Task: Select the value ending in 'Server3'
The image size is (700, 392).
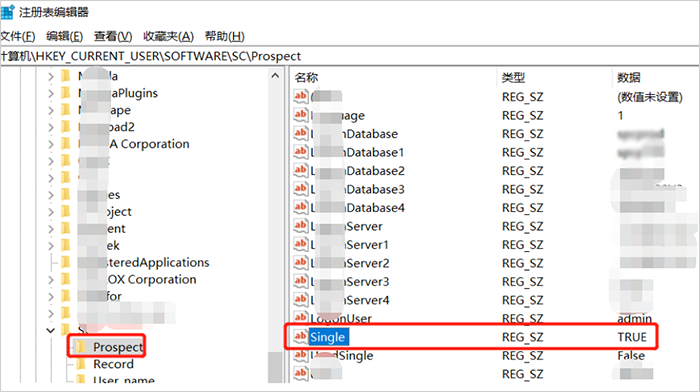Action: point(350,282)
